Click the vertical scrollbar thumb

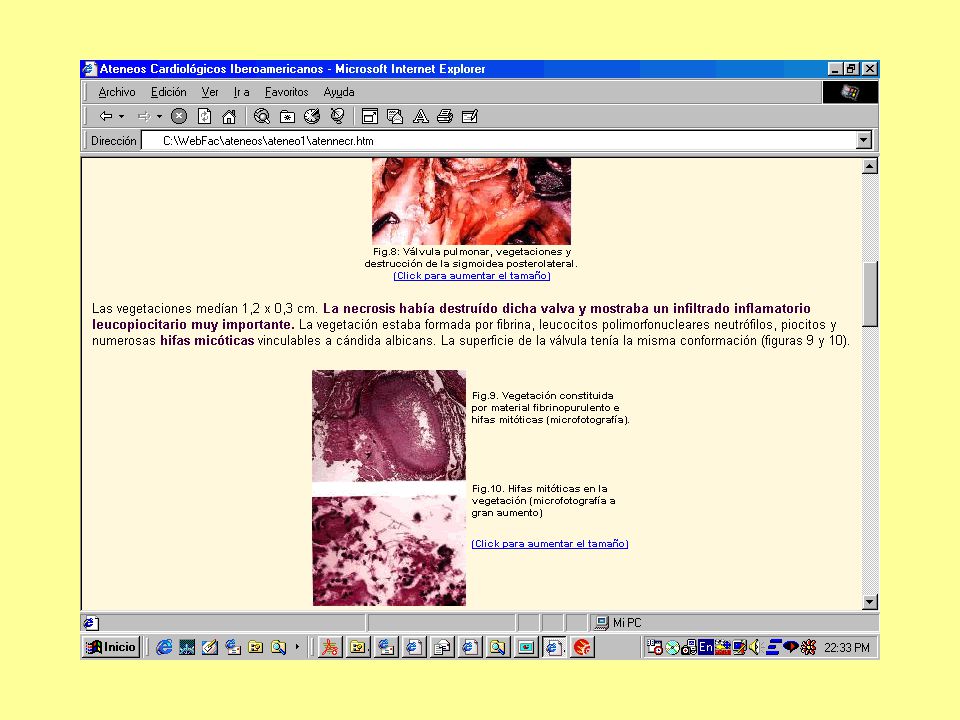(869, 294)
